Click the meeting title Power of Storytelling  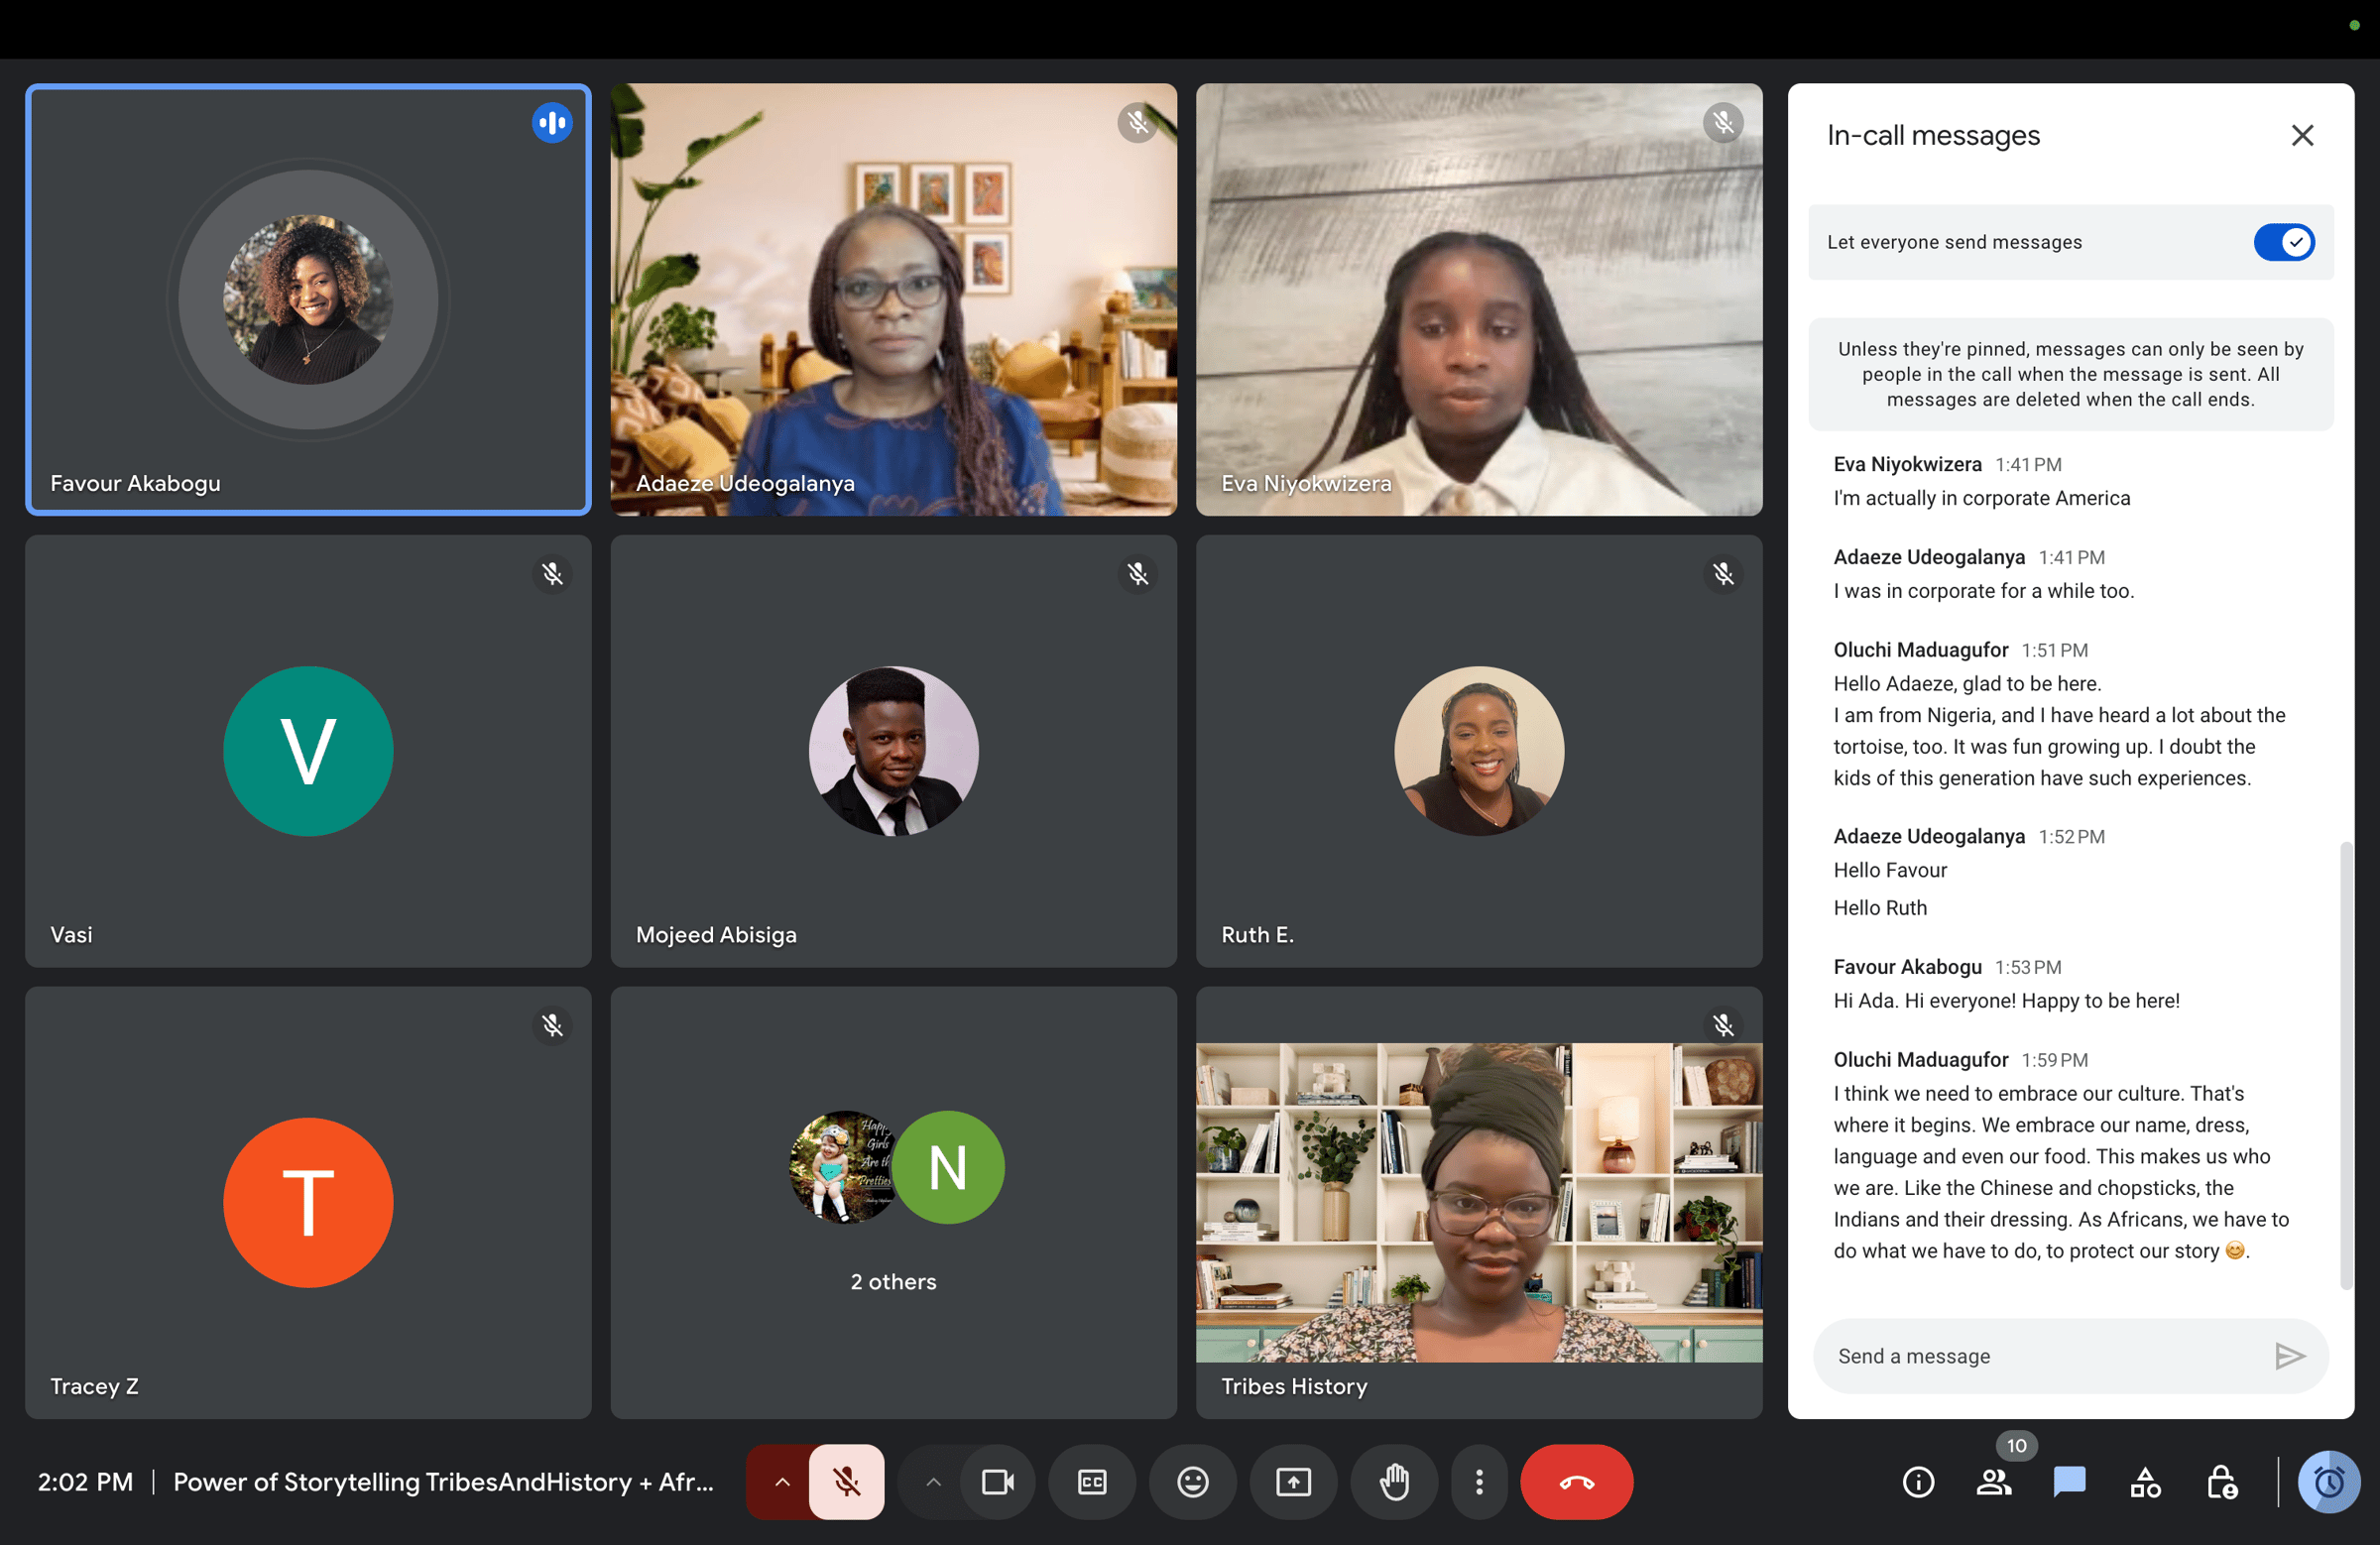(x=443, y=1481)
